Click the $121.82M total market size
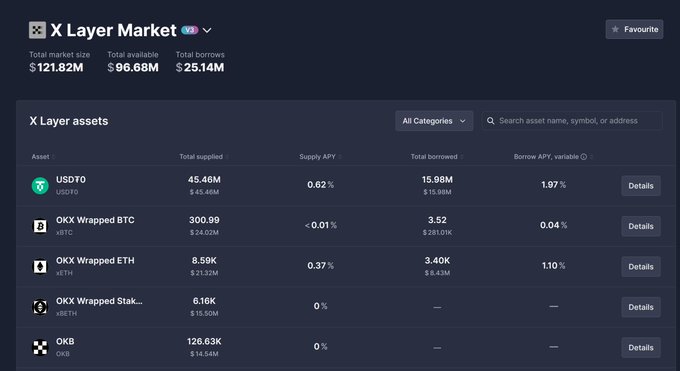This screenshot has width=680, height=371. [56, 67]
